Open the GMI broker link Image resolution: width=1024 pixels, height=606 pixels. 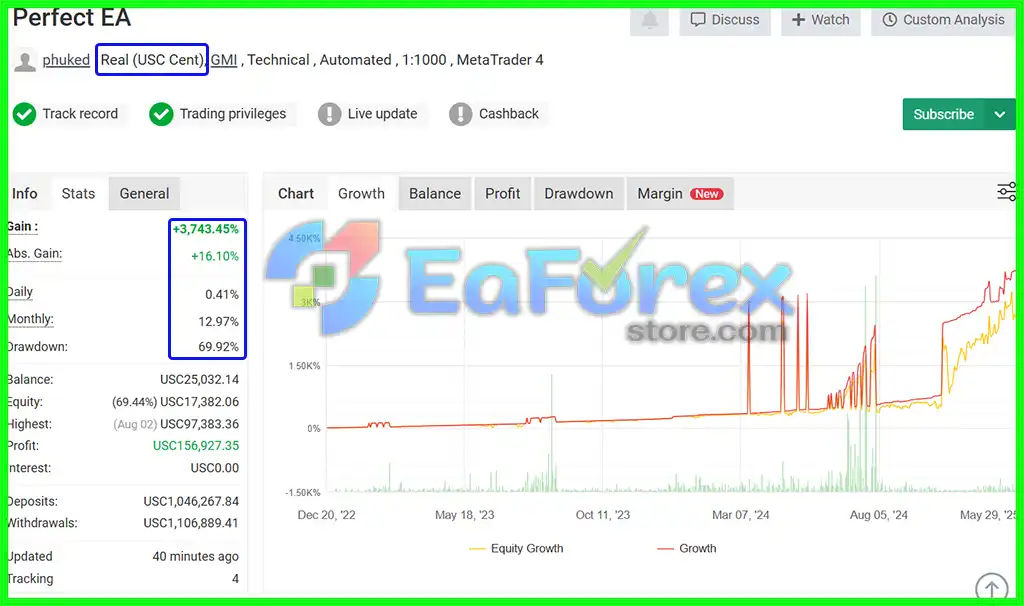224,60
